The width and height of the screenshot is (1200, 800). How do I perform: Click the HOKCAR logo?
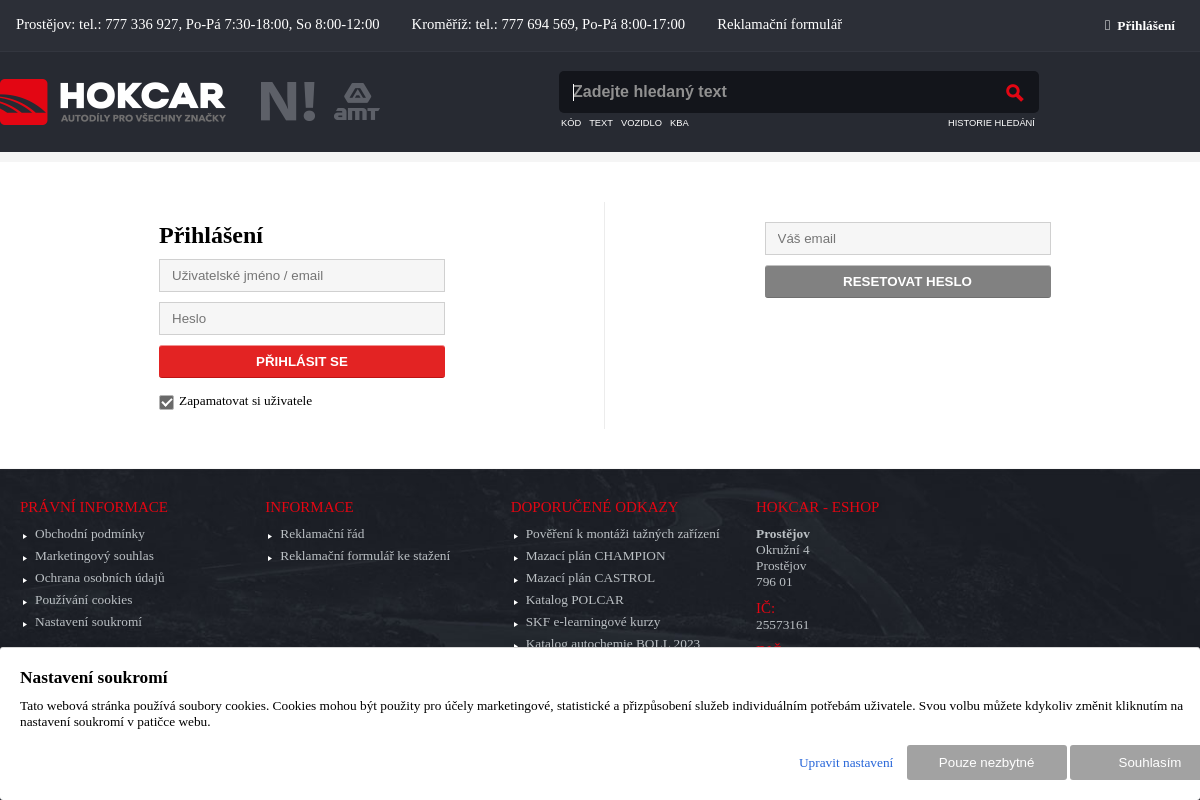(x=113, y=102)
